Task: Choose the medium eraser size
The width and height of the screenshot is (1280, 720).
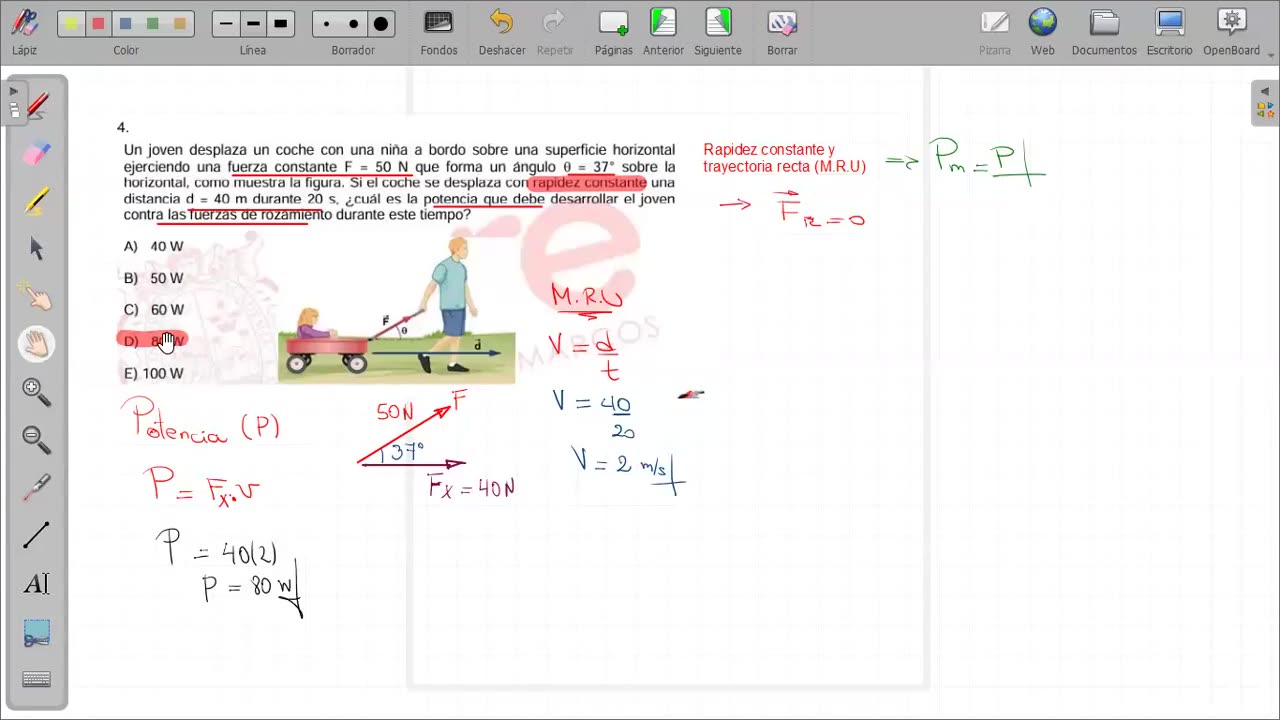Action: 353,24
